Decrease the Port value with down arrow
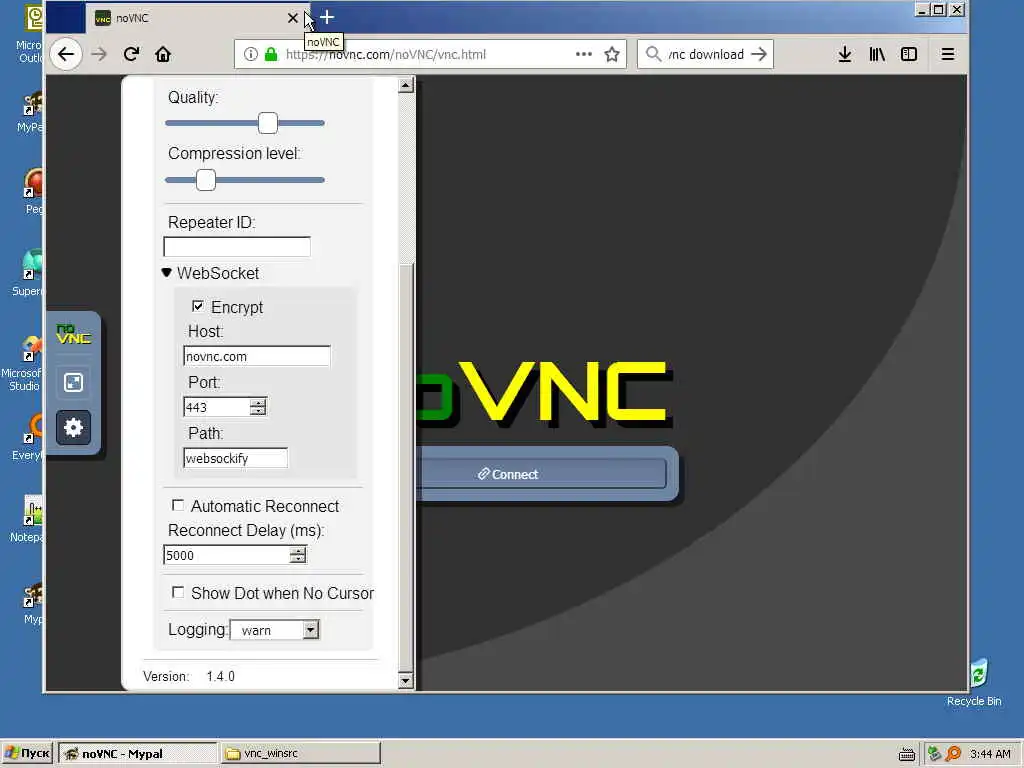 (258, 411)
